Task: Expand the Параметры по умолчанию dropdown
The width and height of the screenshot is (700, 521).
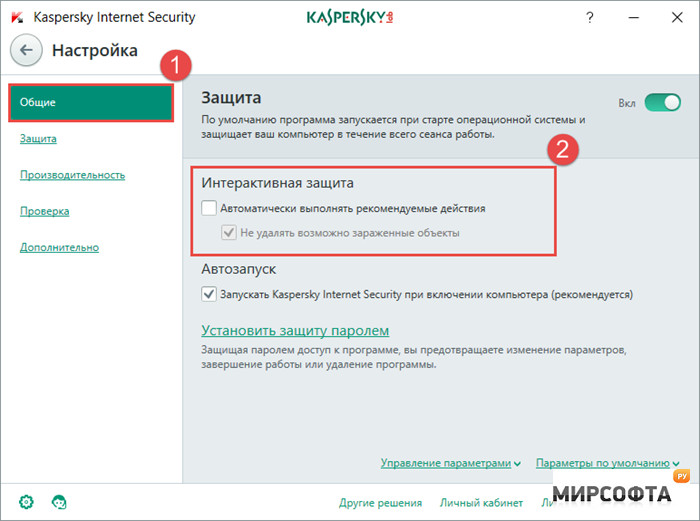Action: [x=608, y=463]
